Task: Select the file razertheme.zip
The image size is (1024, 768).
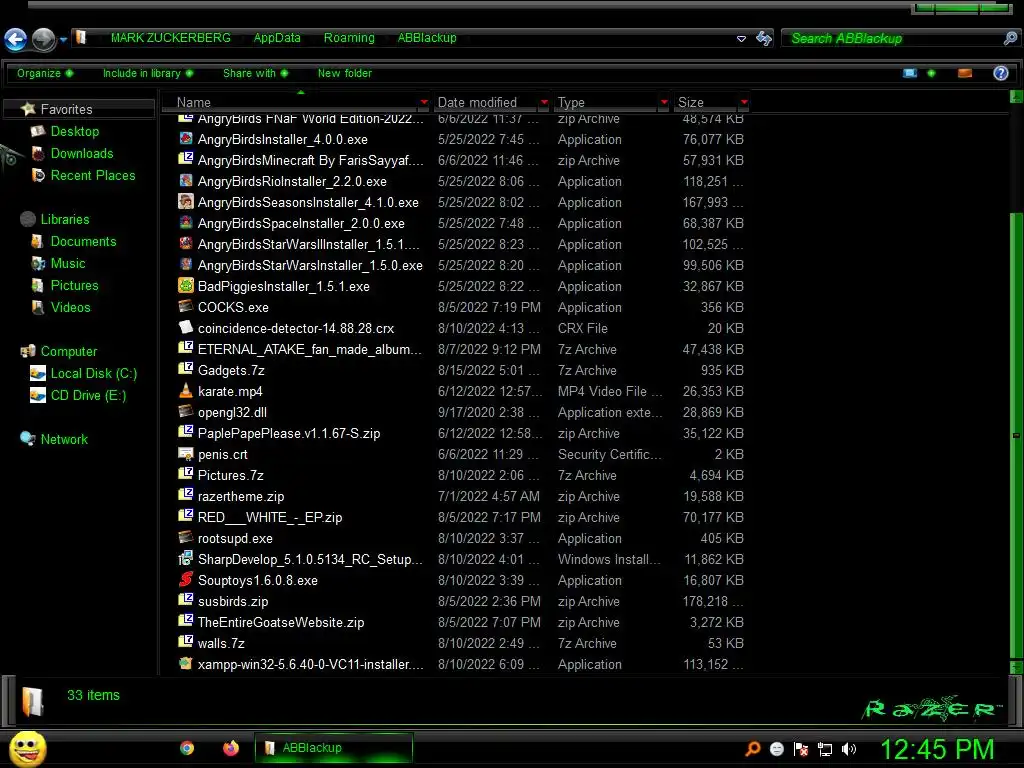Action: 241,496
